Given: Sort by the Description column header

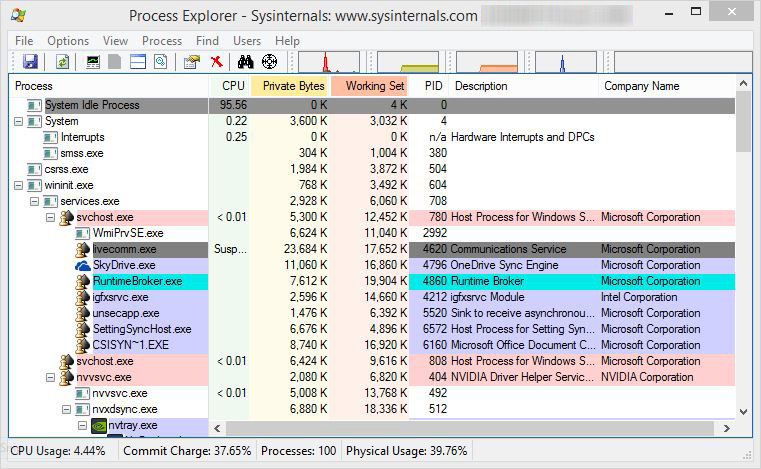Looking at the screenshot, I should pos(524,86).
